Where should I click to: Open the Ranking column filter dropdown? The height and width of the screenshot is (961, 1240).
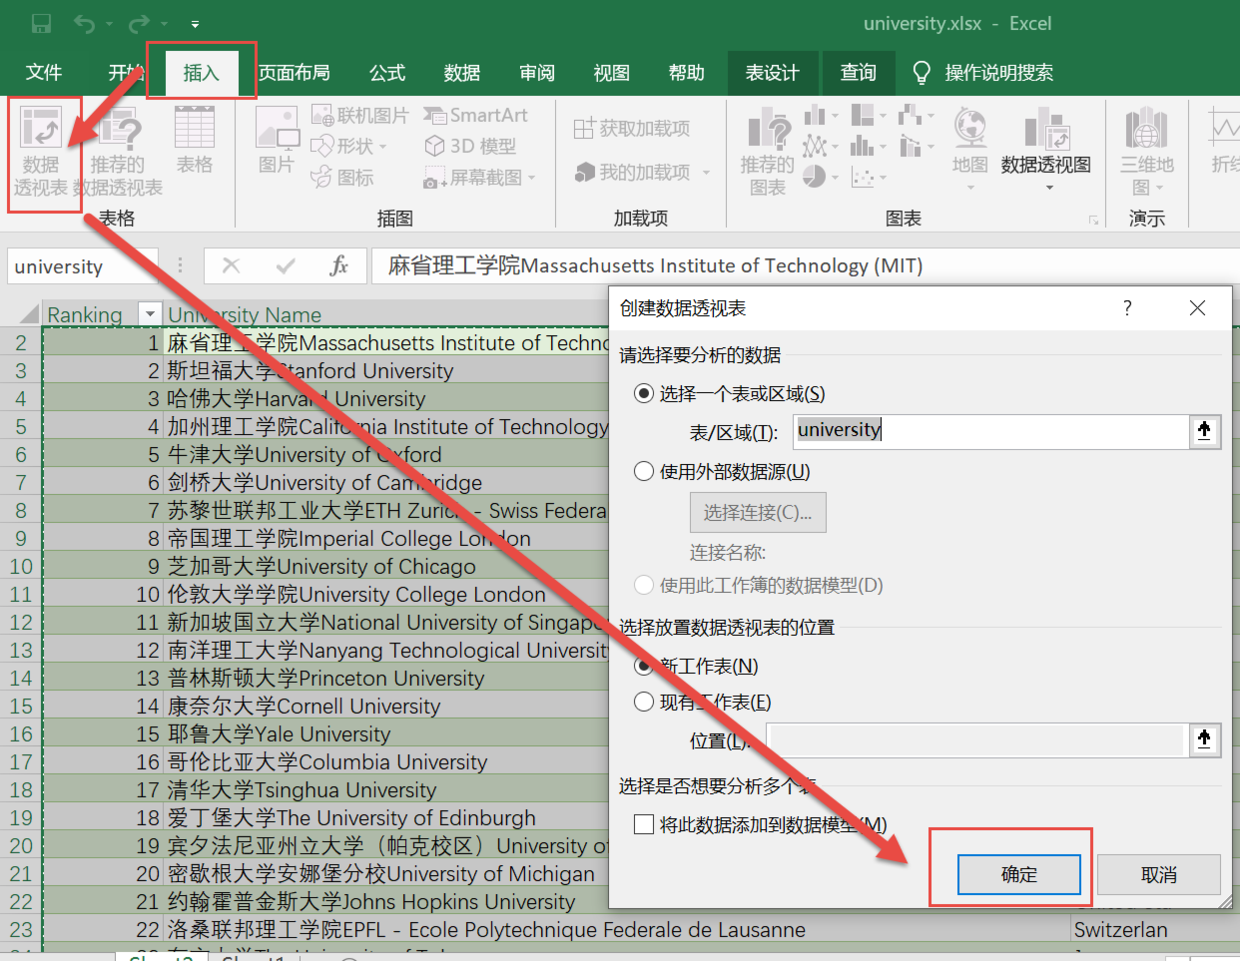(x=150, y=314)
